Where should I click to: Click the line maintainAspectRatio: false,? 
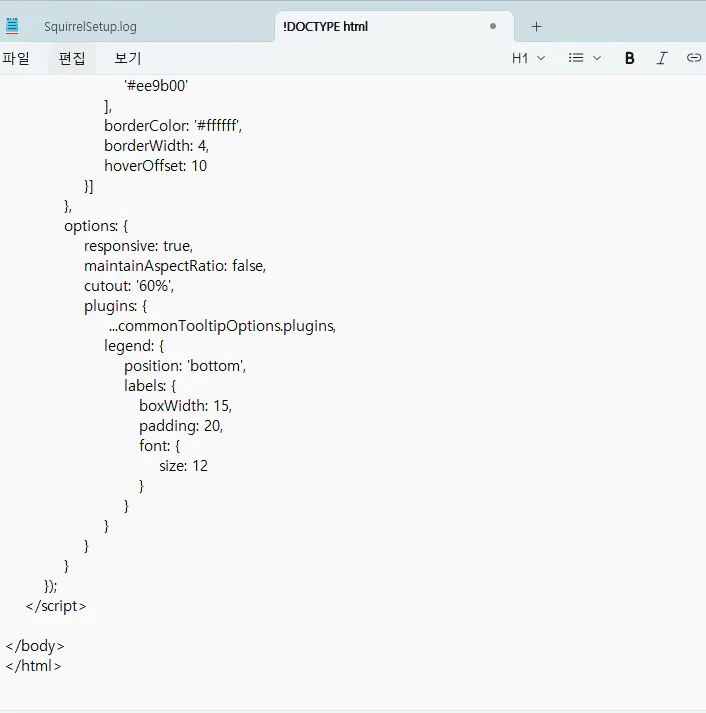pos(175,266)
